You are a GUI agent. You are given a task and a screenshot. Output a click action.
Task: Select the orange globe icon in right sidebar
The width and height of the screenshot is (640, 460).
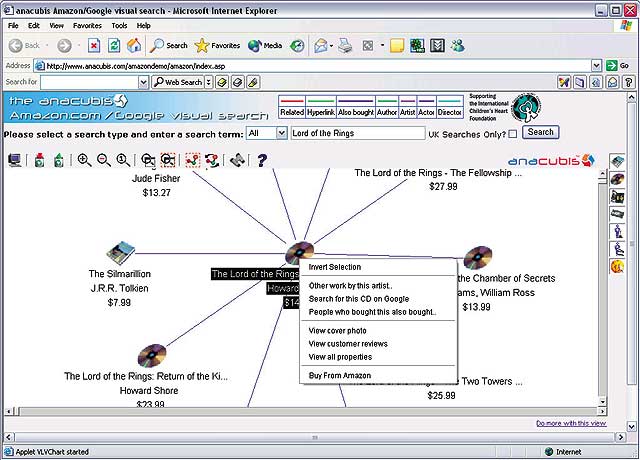[617, 267]
